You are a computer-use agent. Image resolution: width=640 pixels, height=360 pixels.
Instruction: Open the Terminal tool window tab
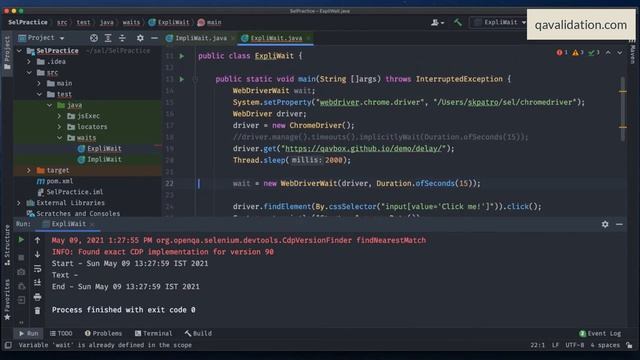click(x=153, y=333)
